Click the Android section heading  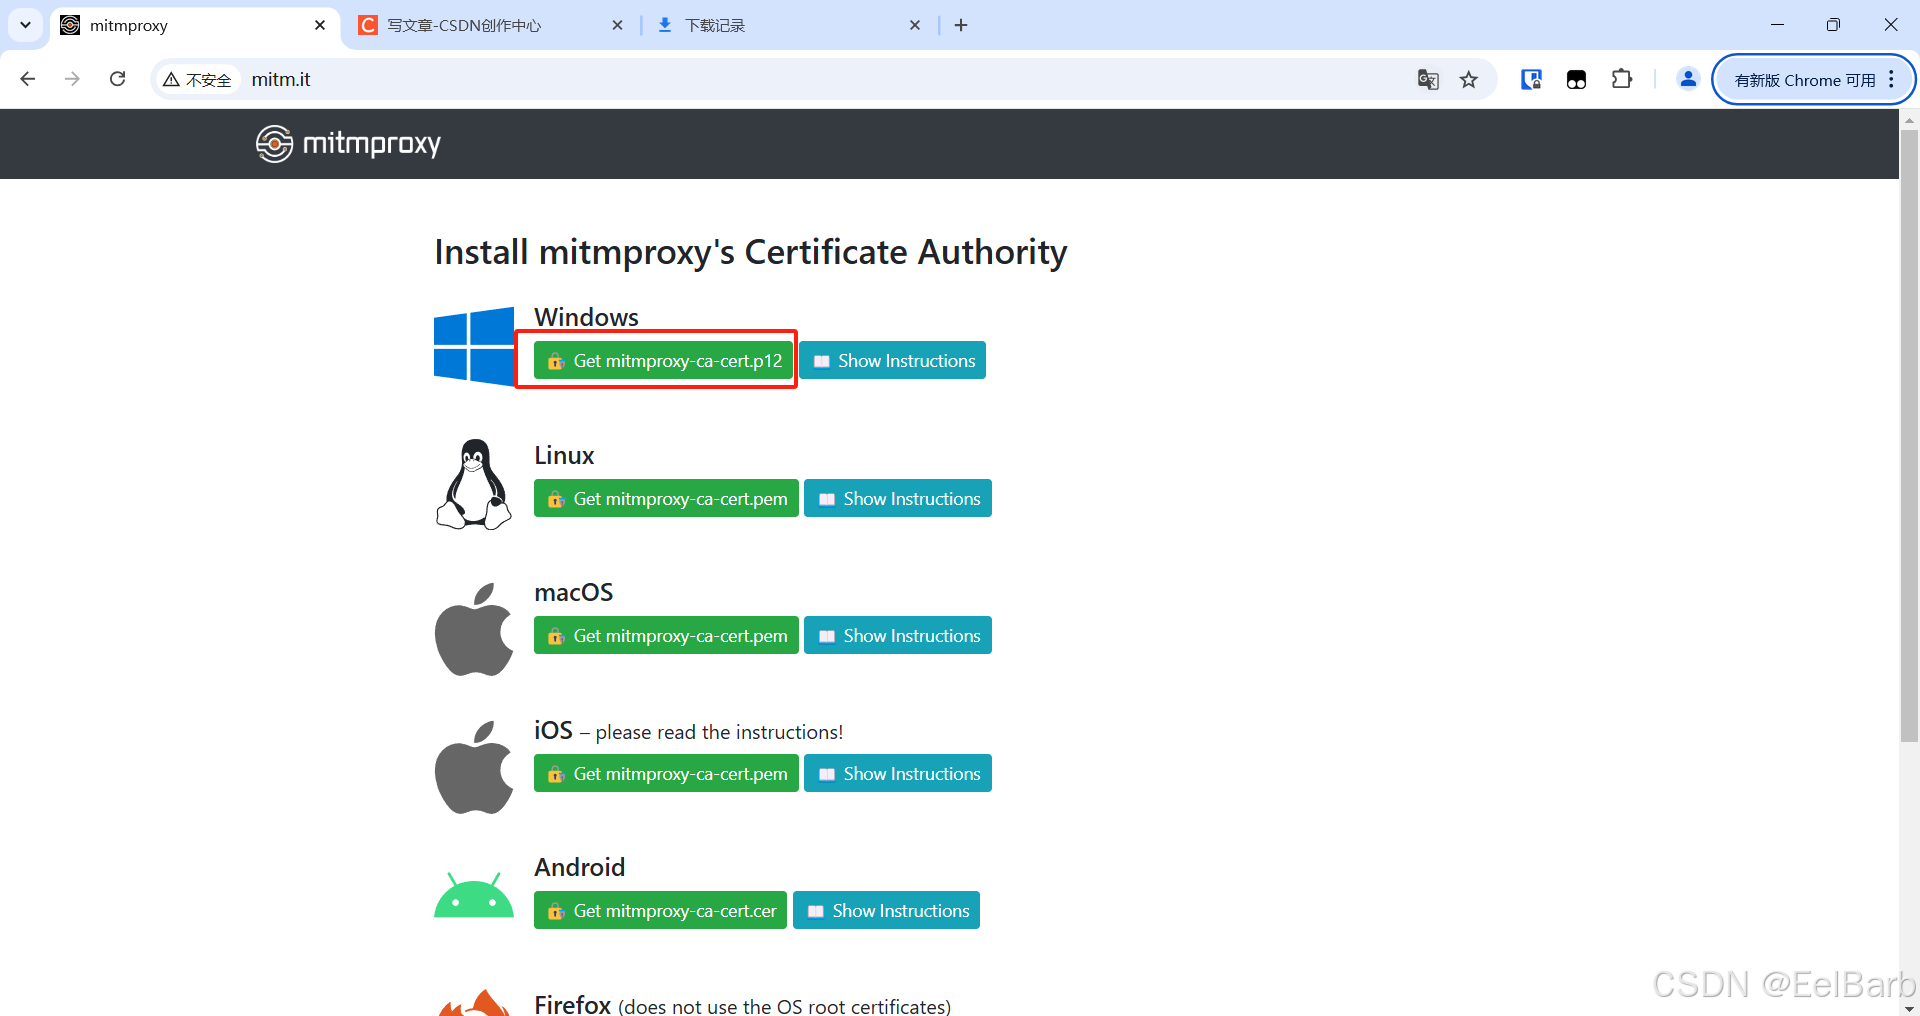(580, 867)
